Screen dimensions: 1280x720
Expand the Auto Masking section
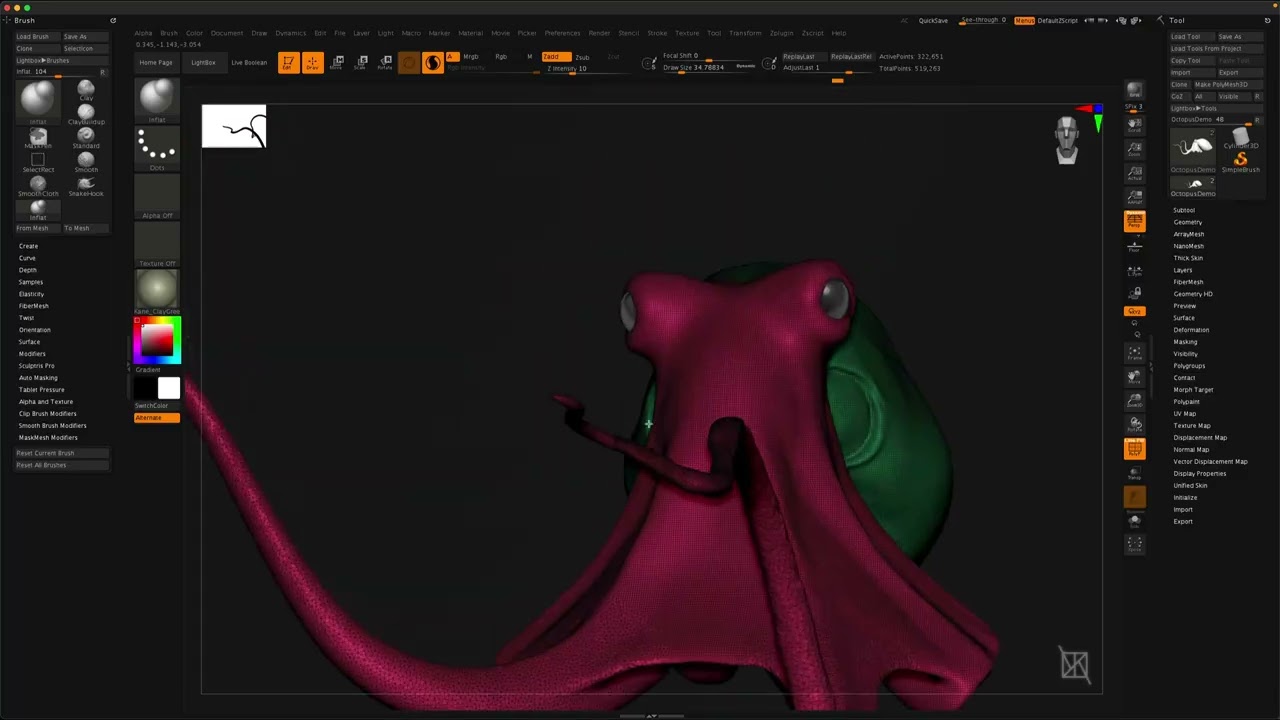[38, 378]
